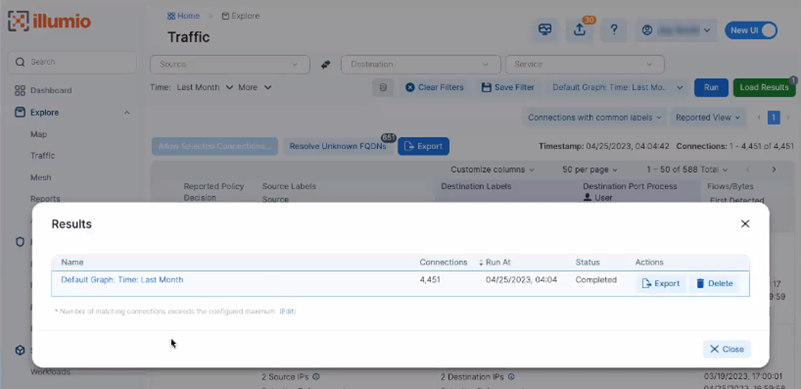Open the Source filter dropdown
The width and height of the screenshot is (801, 389).
[230, 64]
